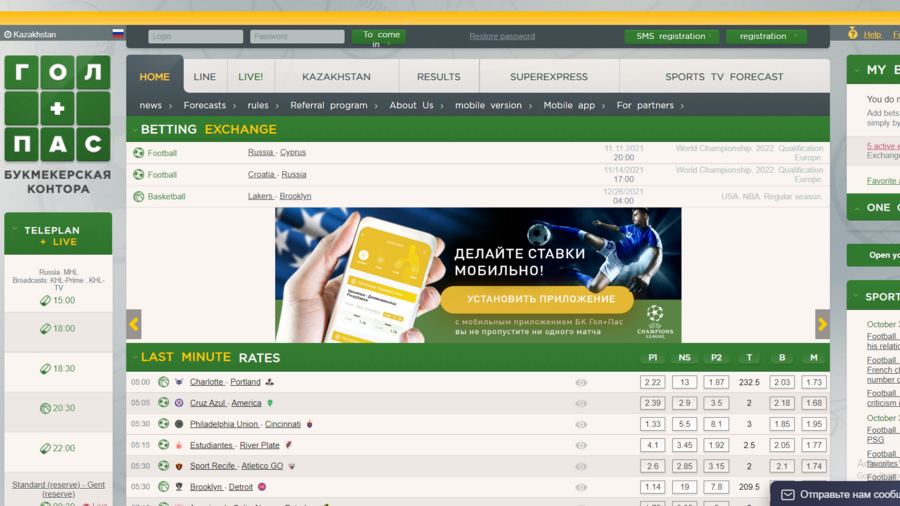Click the football icon beside Russia - Cyprus
The image size is (900, 506).
point(138,153)
